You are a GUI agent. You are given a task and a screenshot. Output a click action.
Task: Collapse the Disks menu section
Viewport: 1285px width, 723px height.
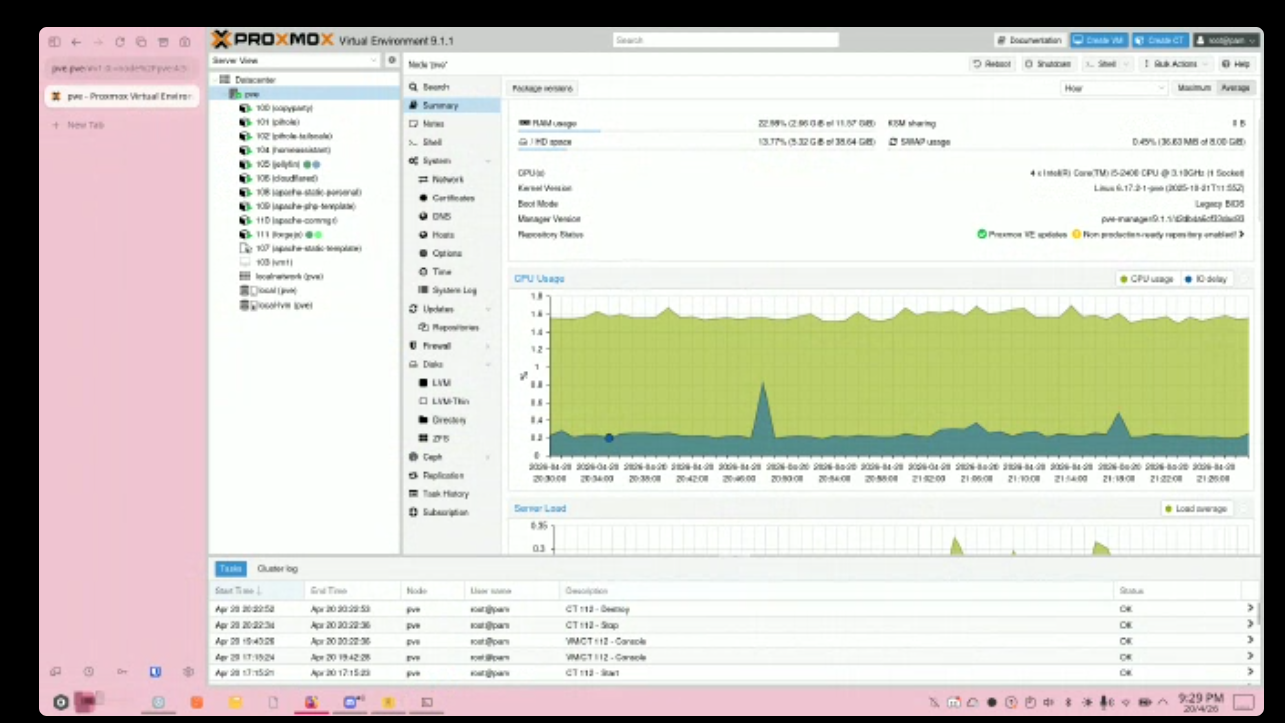(488, 365)
